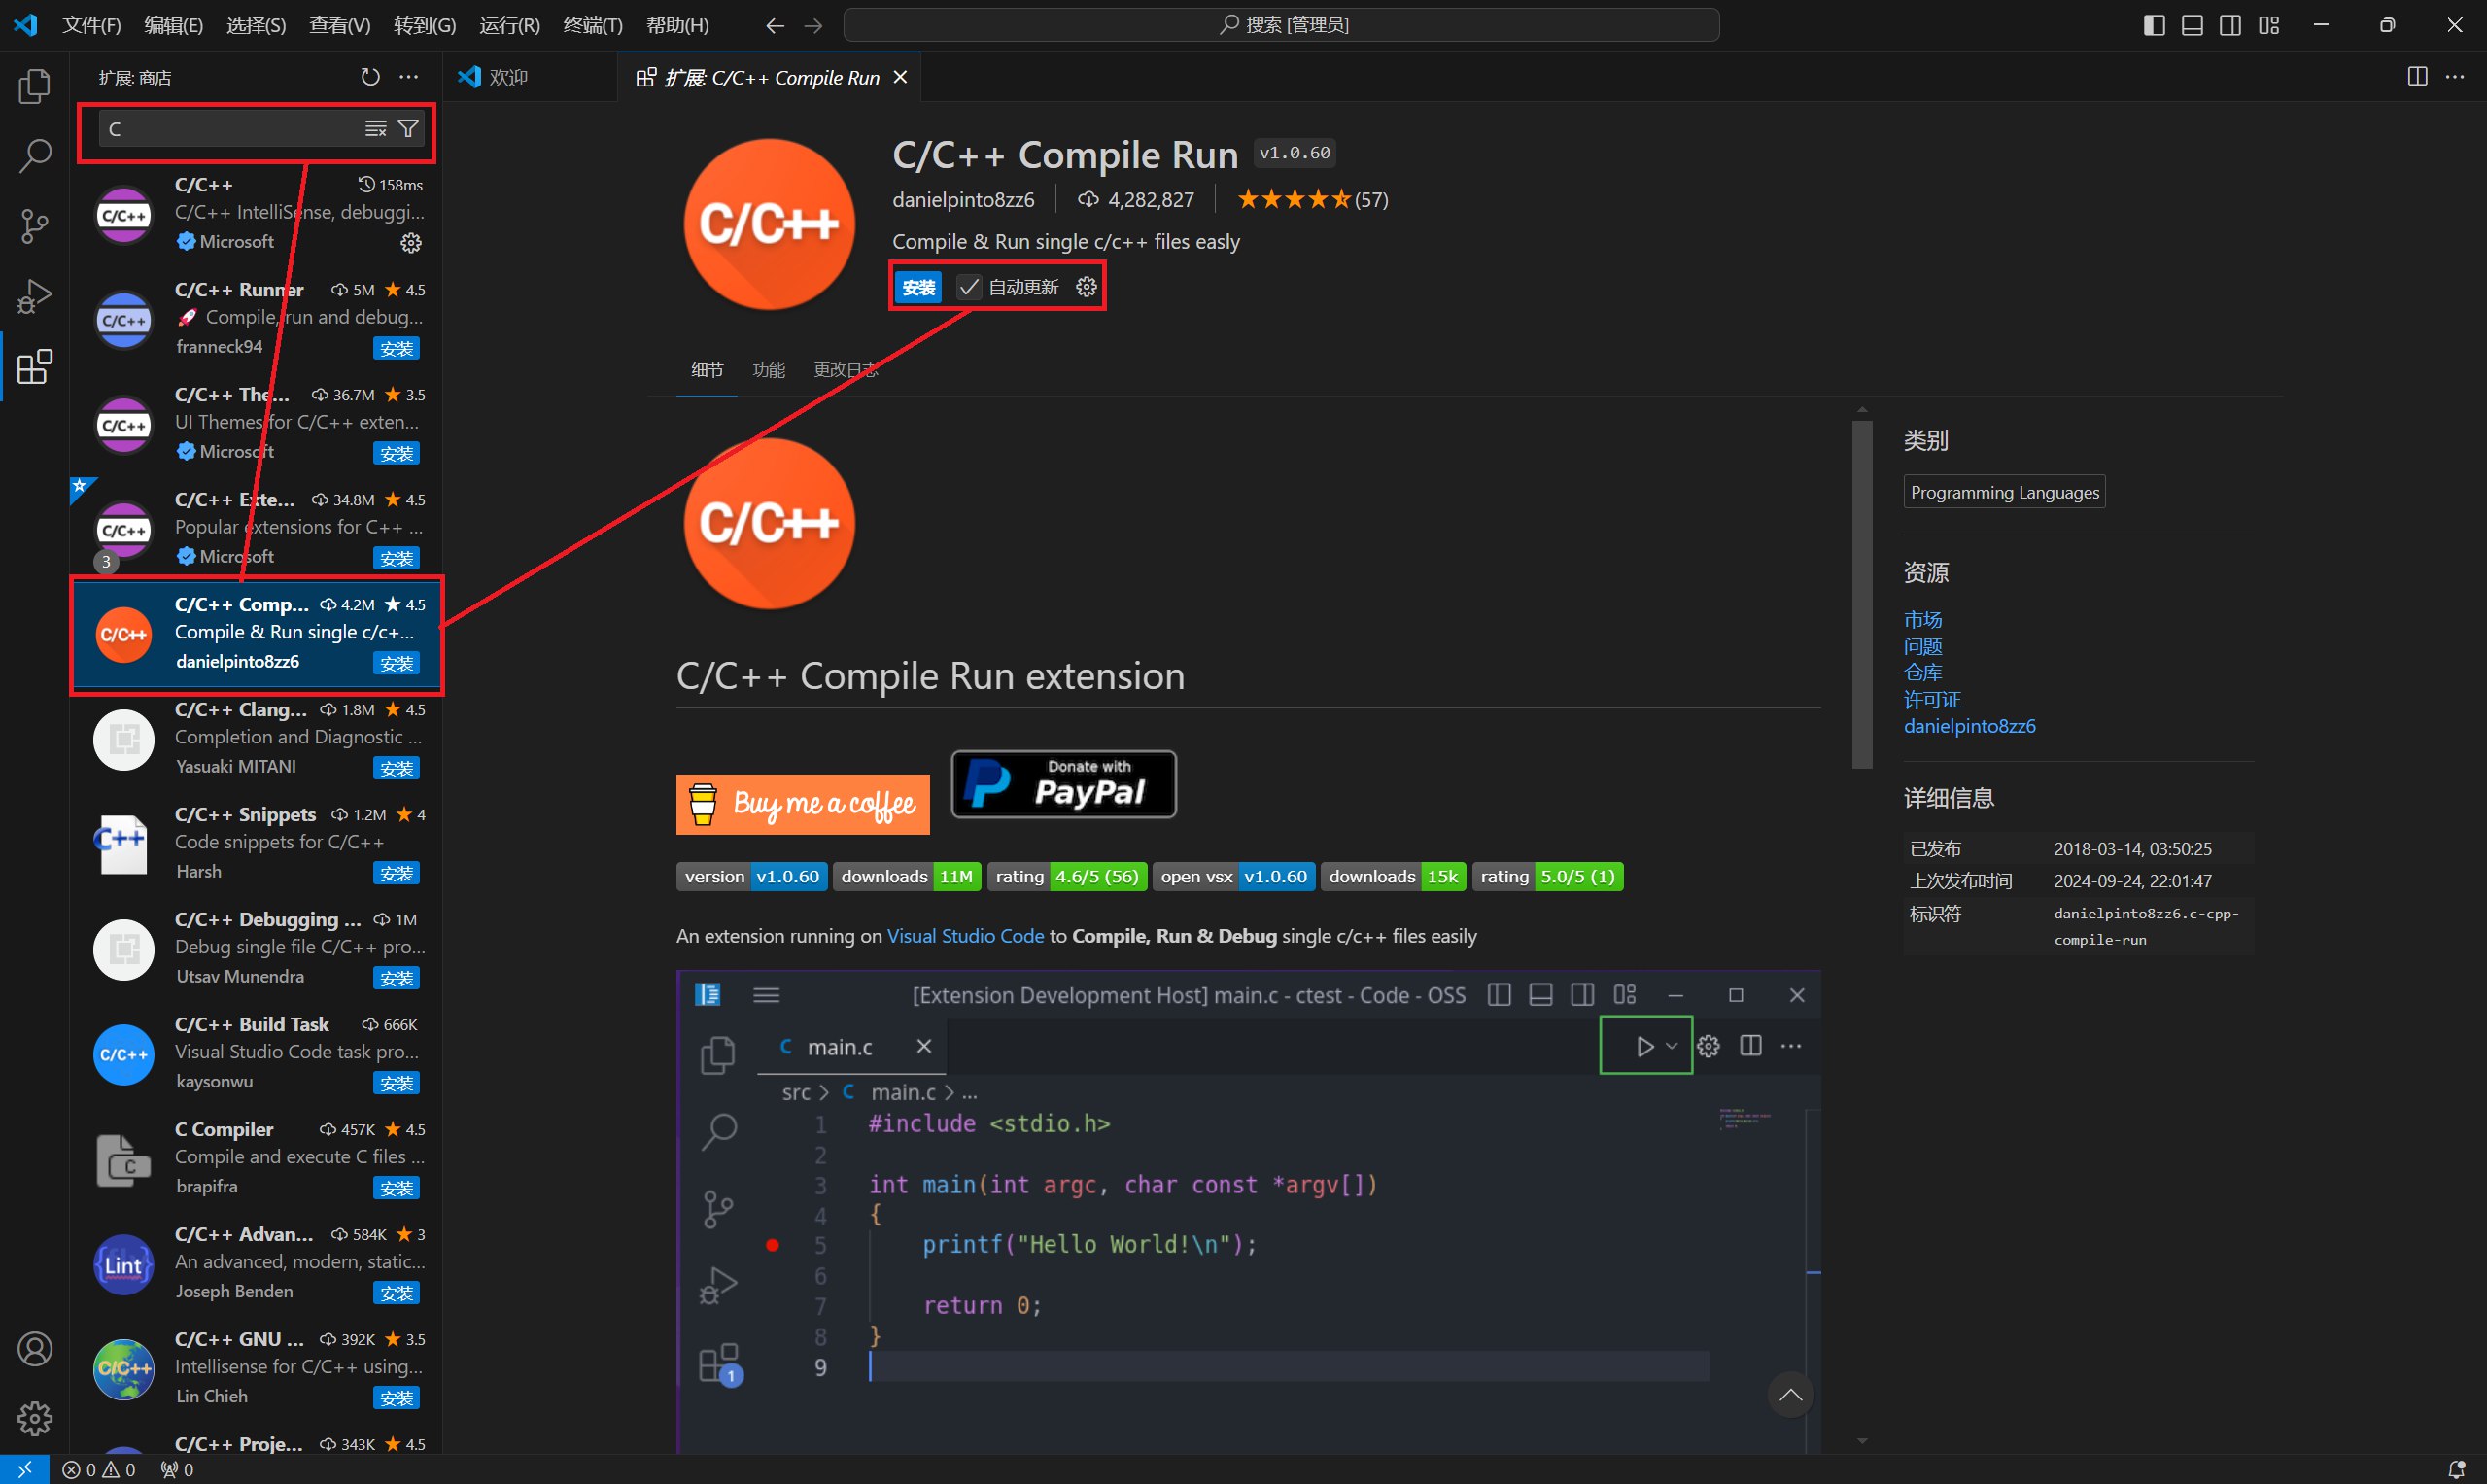Viewport: 2487px width, 1484px height.
Task: Refresh the extensions marketplace list
Action: pos(370,77)
